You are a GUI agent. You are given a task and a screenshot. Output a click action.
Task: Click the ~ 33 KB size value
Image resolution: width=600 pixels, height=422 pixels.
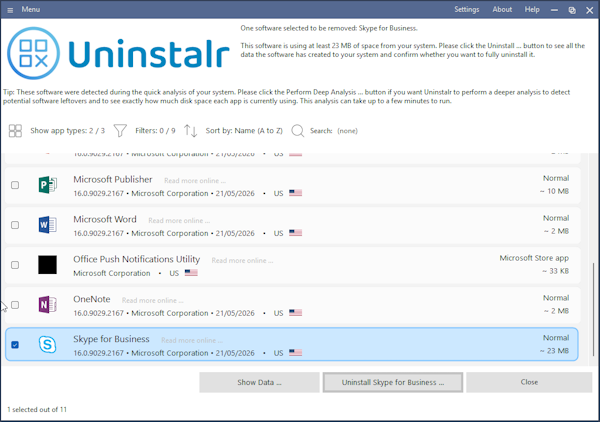click(x=555, y=271)
